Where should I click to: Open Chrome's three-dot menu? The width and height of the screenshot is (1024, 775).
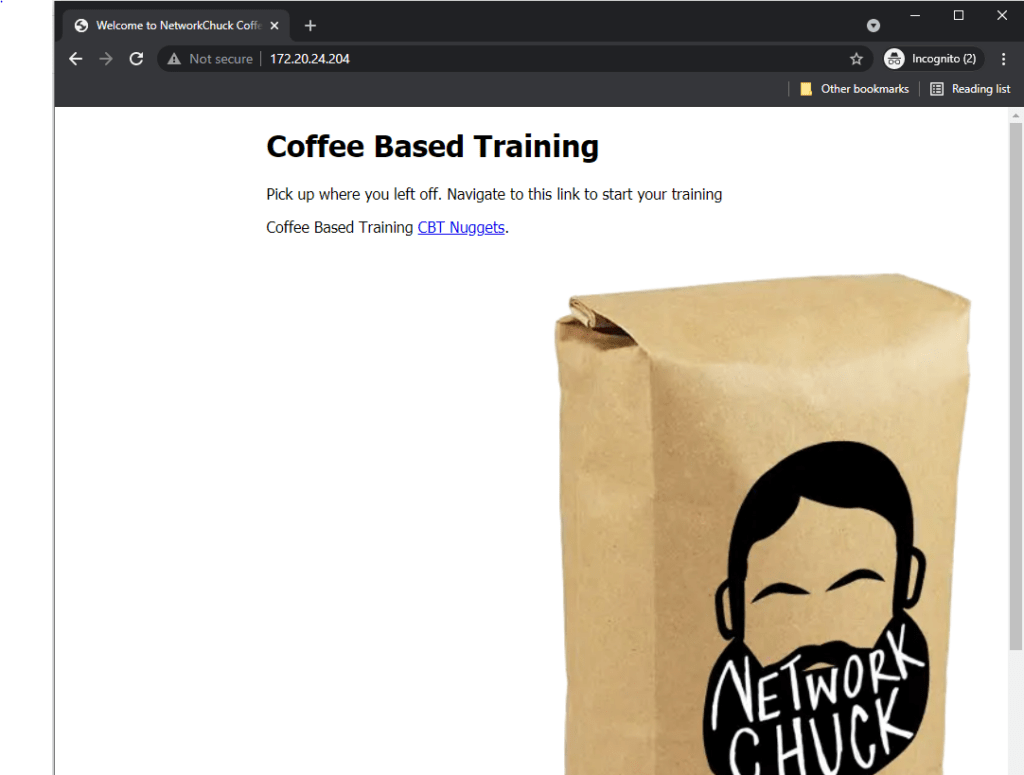click(1003, 59)
